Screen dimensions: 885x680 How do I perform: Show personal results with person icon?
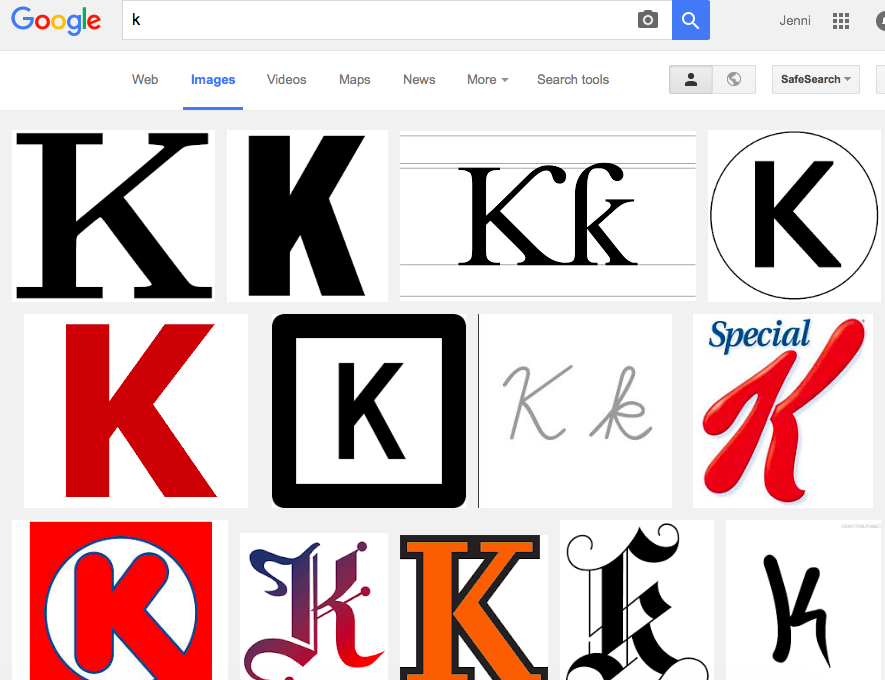click(690, 80)
